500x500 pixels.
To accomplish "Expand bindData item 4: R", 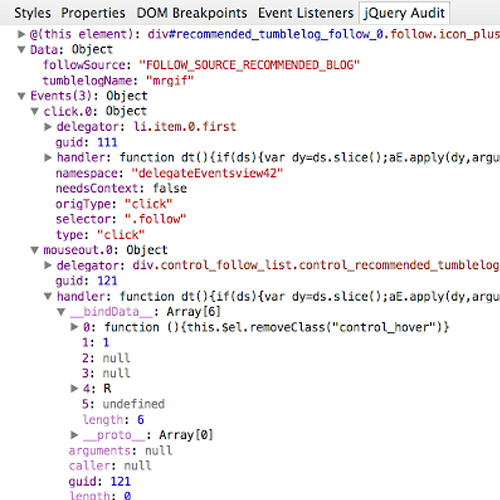I will (x=74, y=388).
